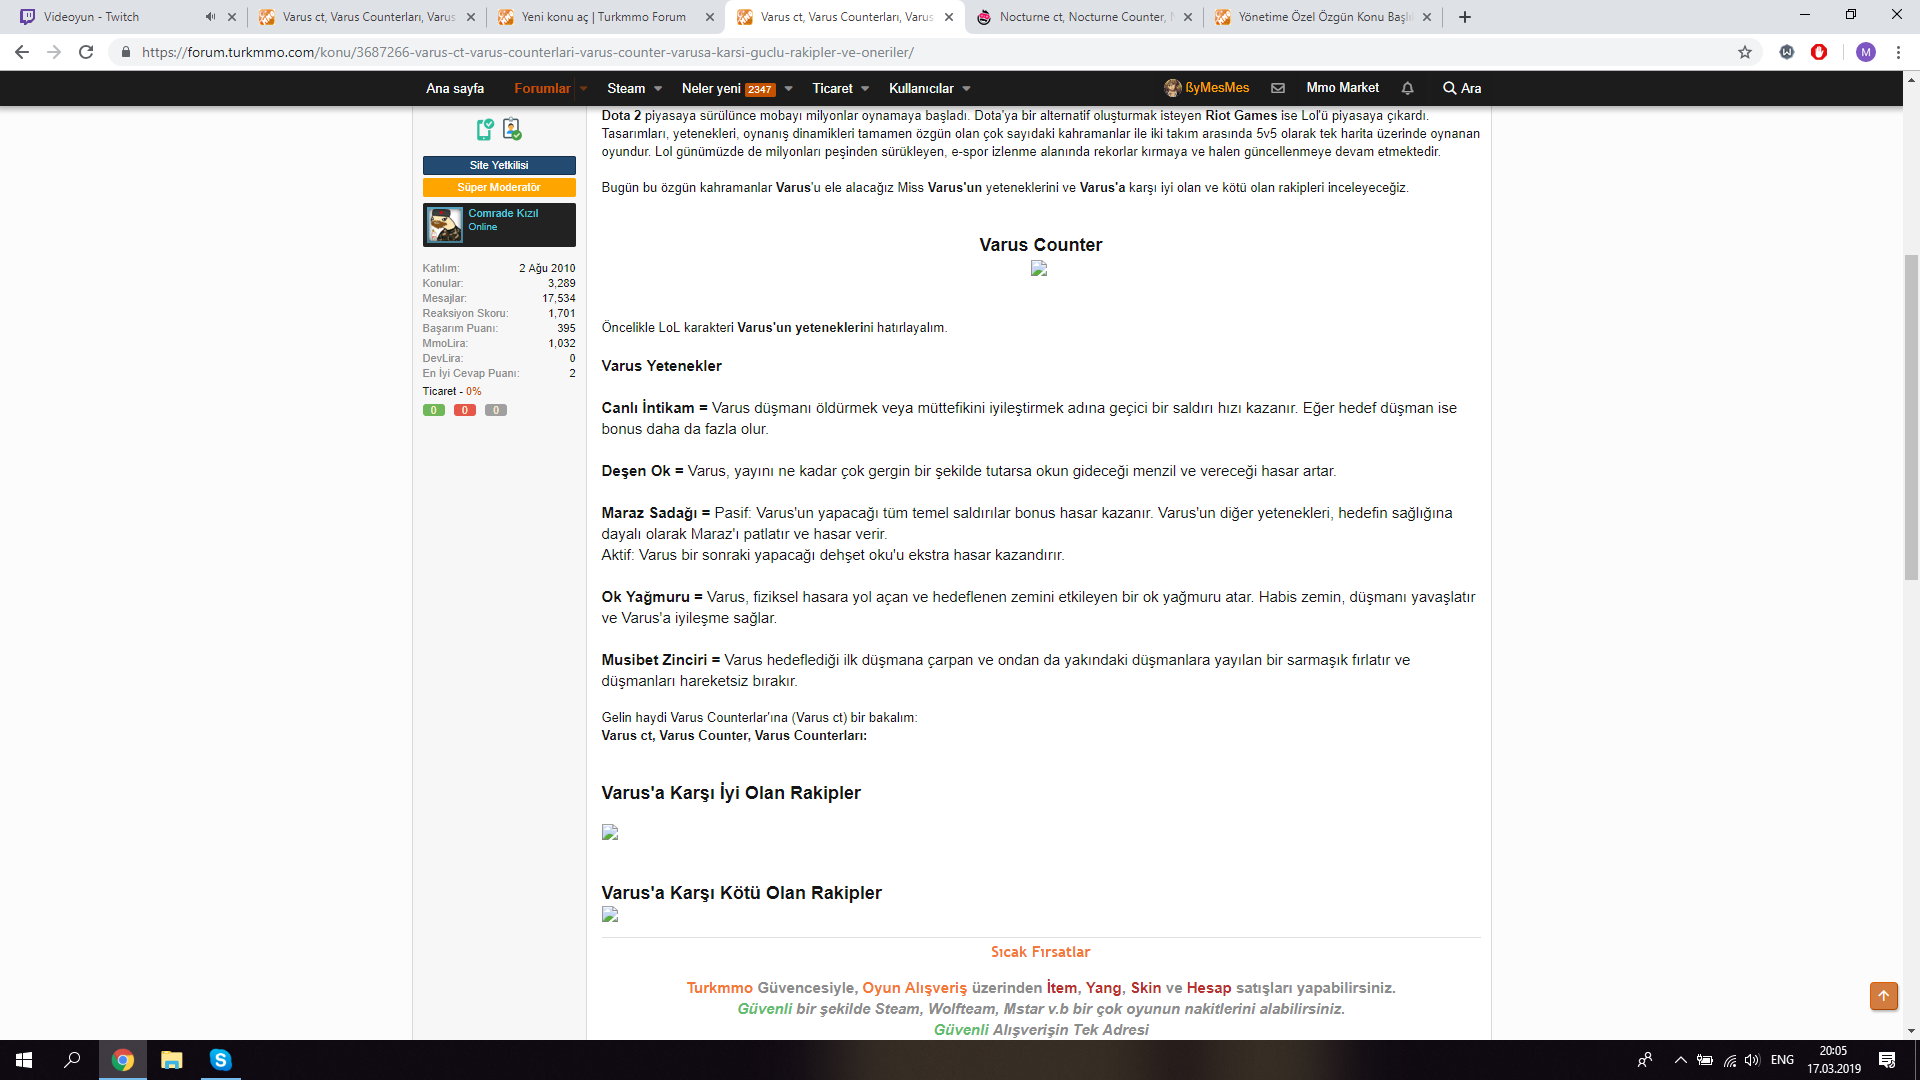Image resolution: width=1920 pixels, height=1080 pixels.
Task: Reload the current Turkmmo page
Action: (86, 52)
